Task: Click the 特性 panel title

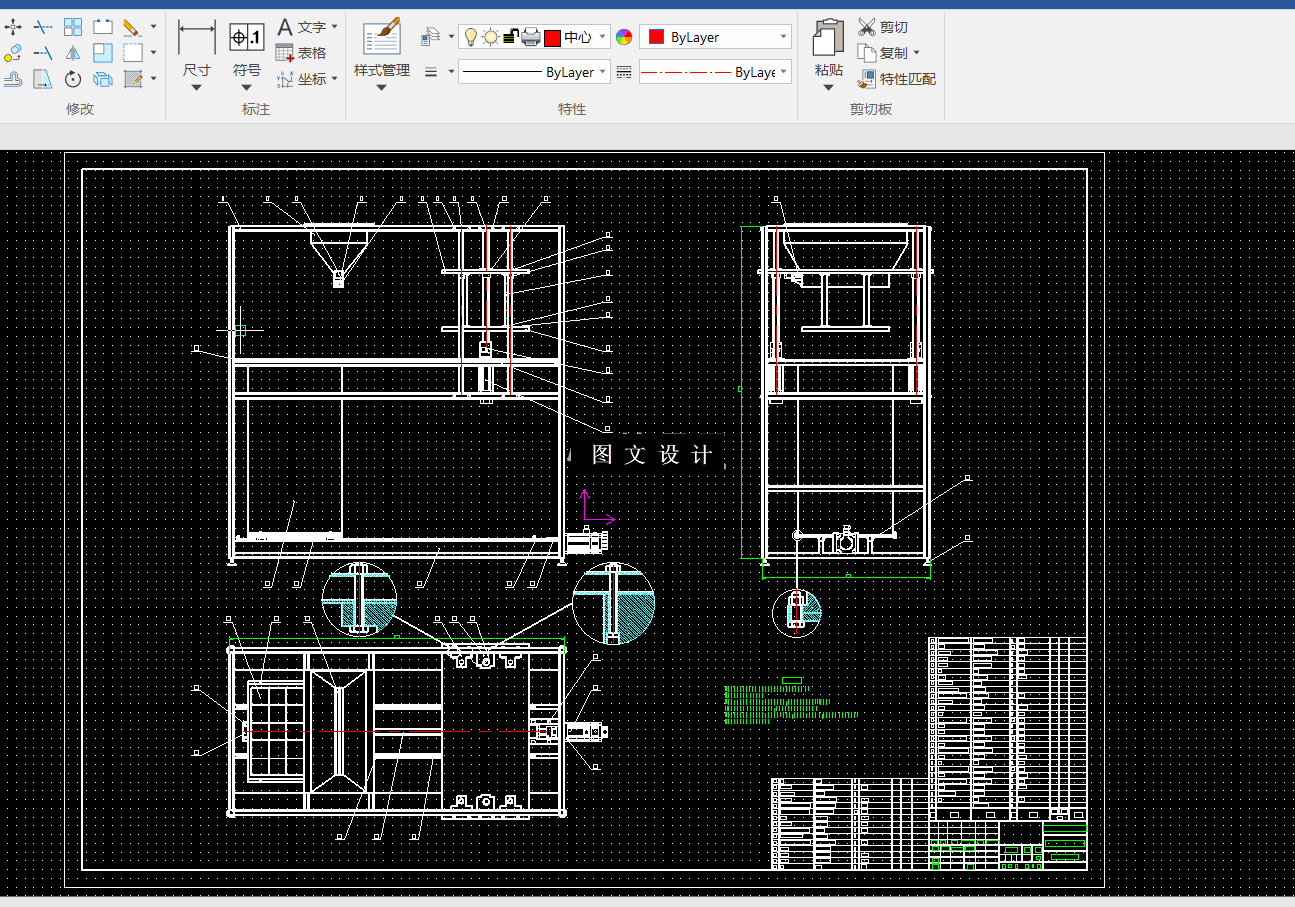Action: (x=572, y=109)
